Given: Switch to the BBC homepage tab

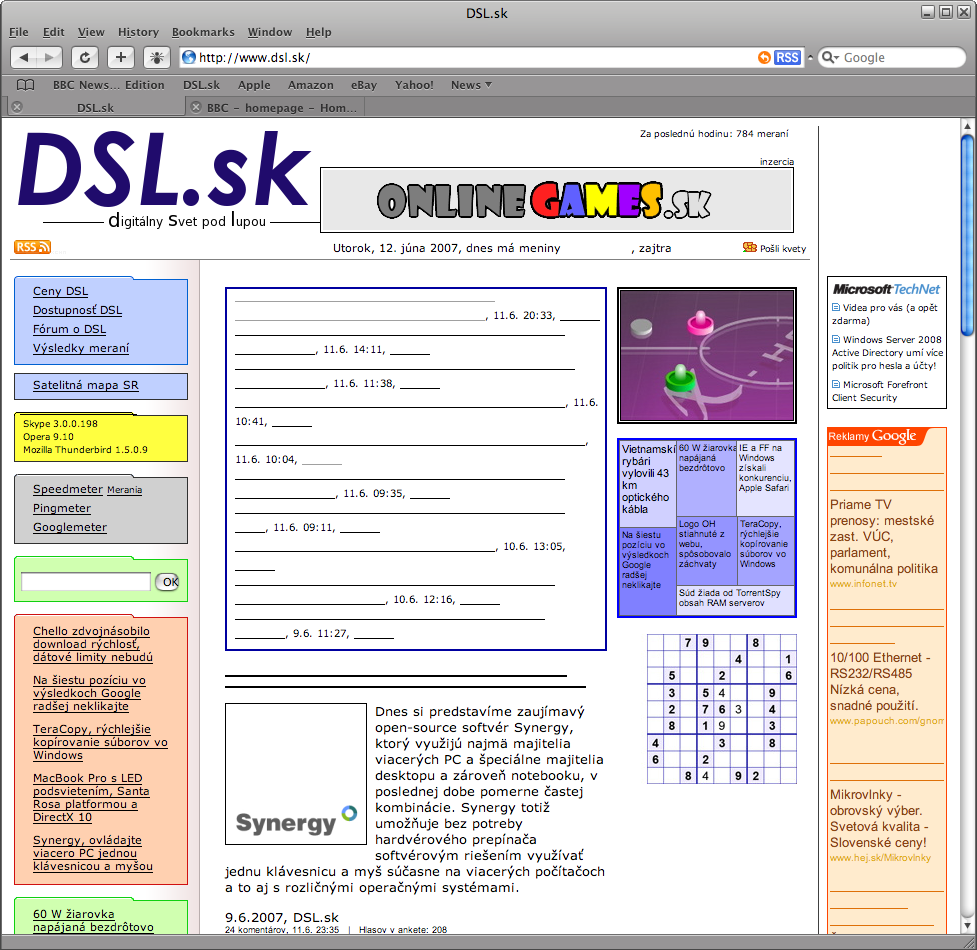Looking at the screenshot, I should tap(275, 107).
